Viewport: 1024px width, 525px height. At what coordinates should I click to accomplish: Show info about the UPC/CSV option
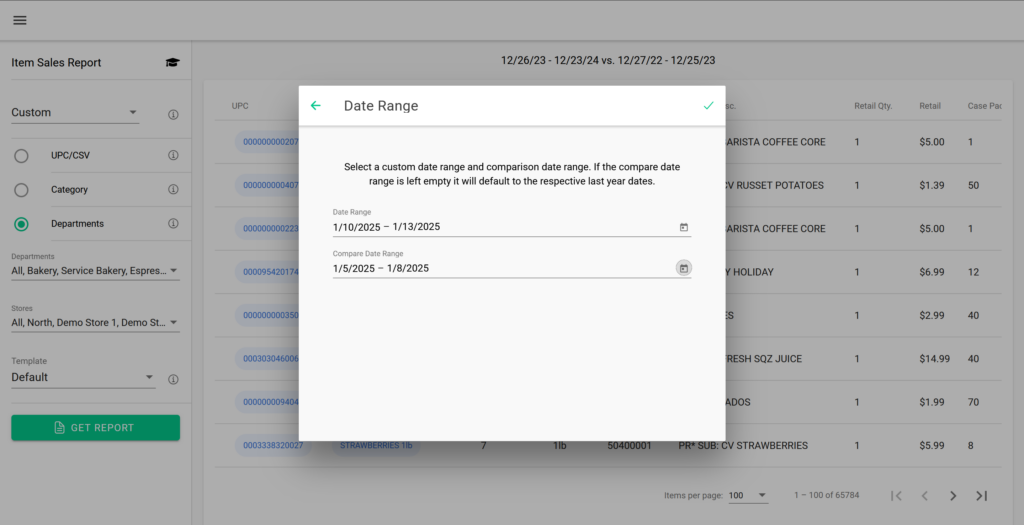(x=173, y=155)
